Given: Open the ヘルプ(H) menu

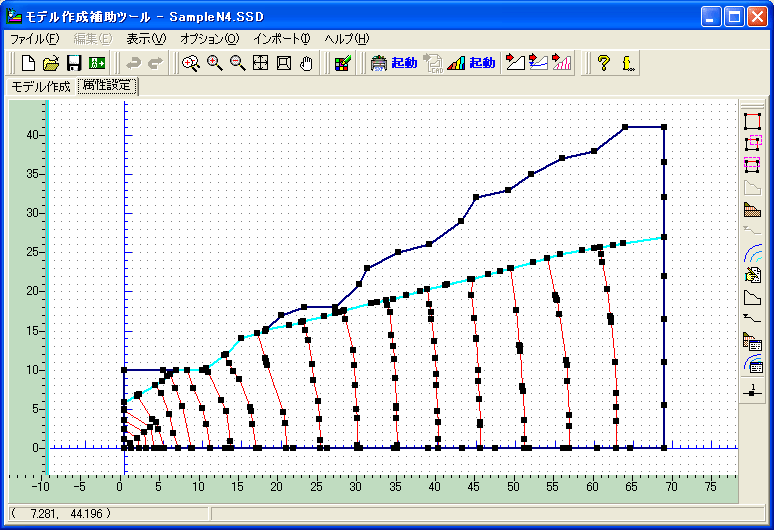Looking at the screenshot, I should click(347, 38).
